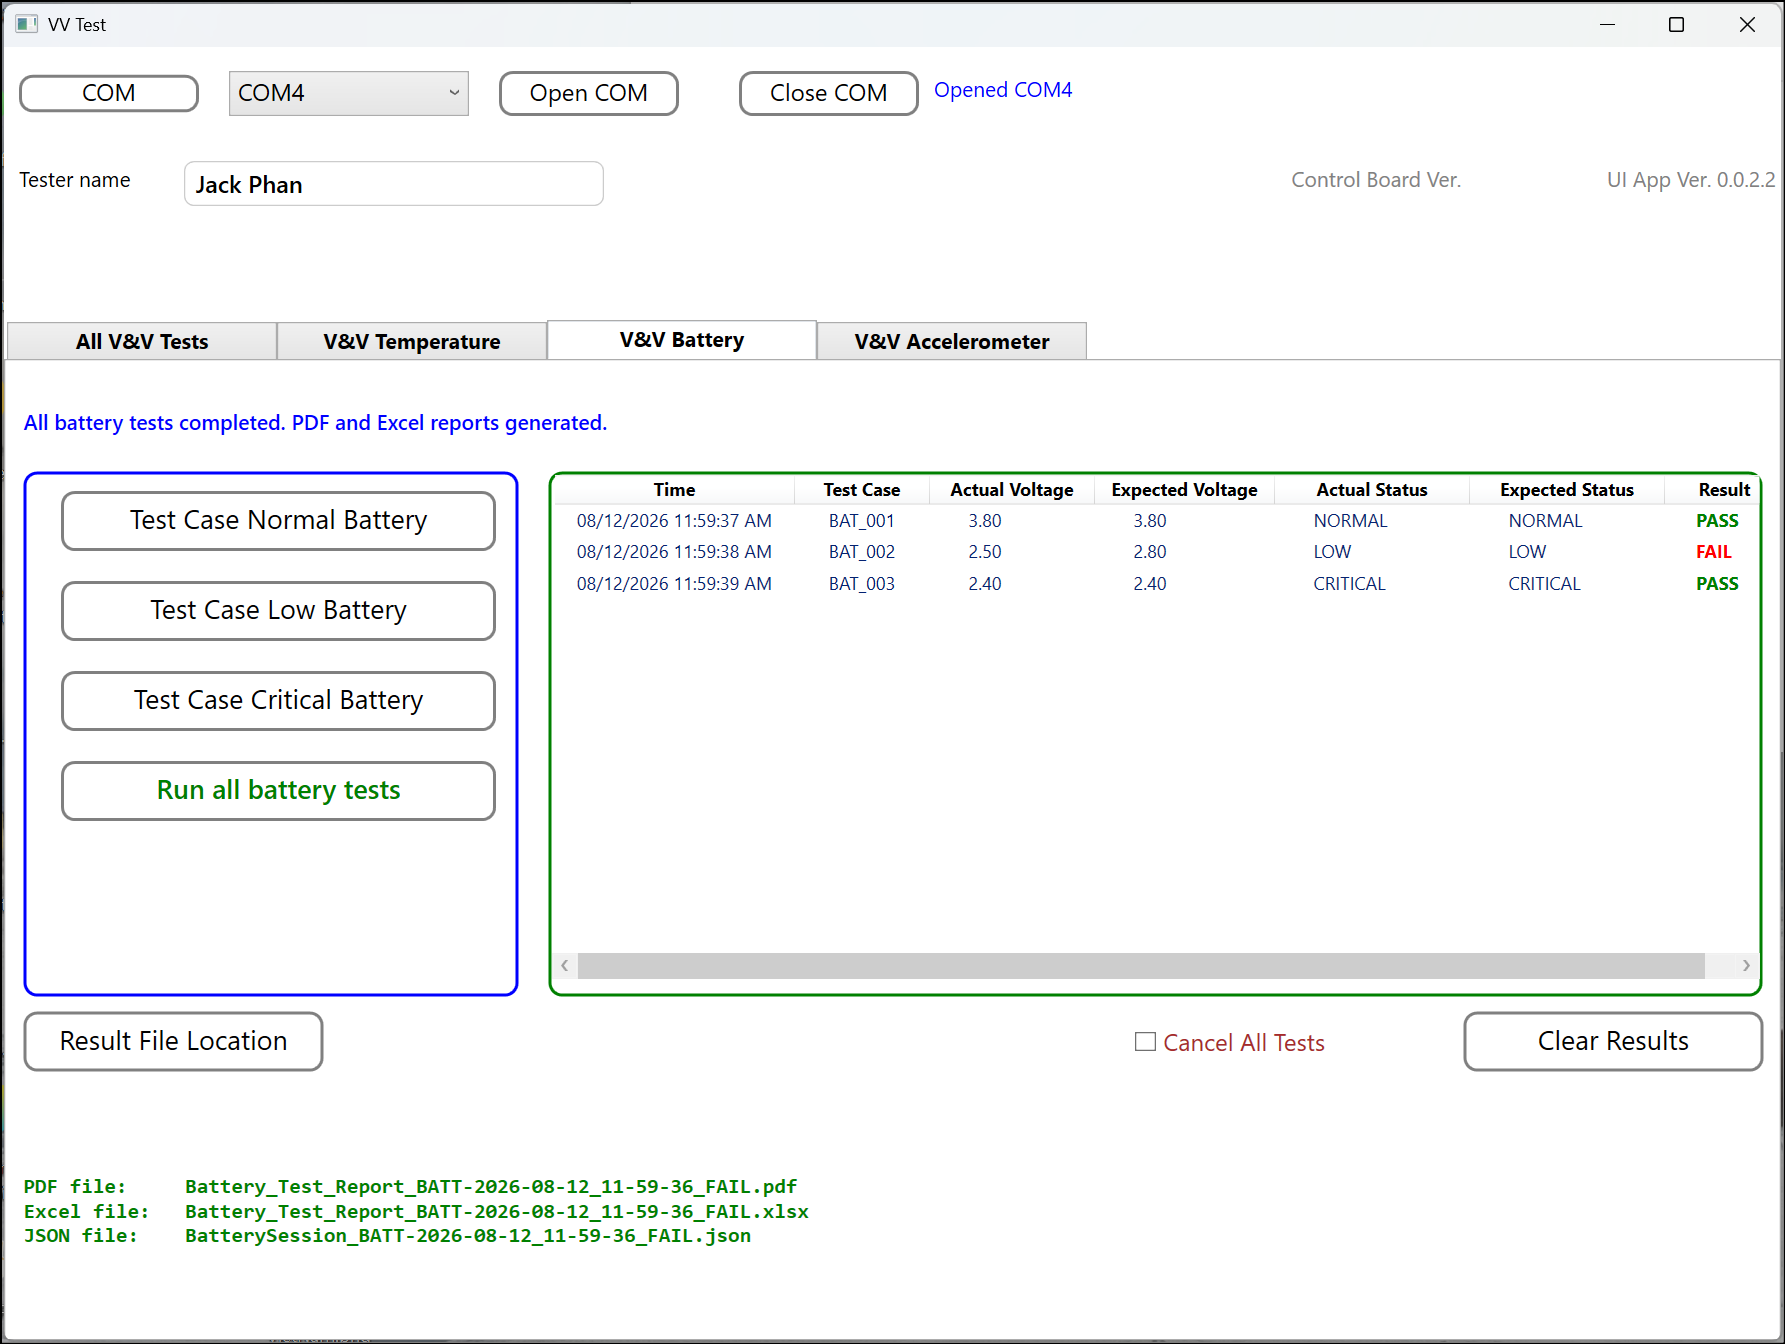This screenshot has height=1344, width=1785.
Task: Click the results scrollbar left arrow
Action: point(565,965)
